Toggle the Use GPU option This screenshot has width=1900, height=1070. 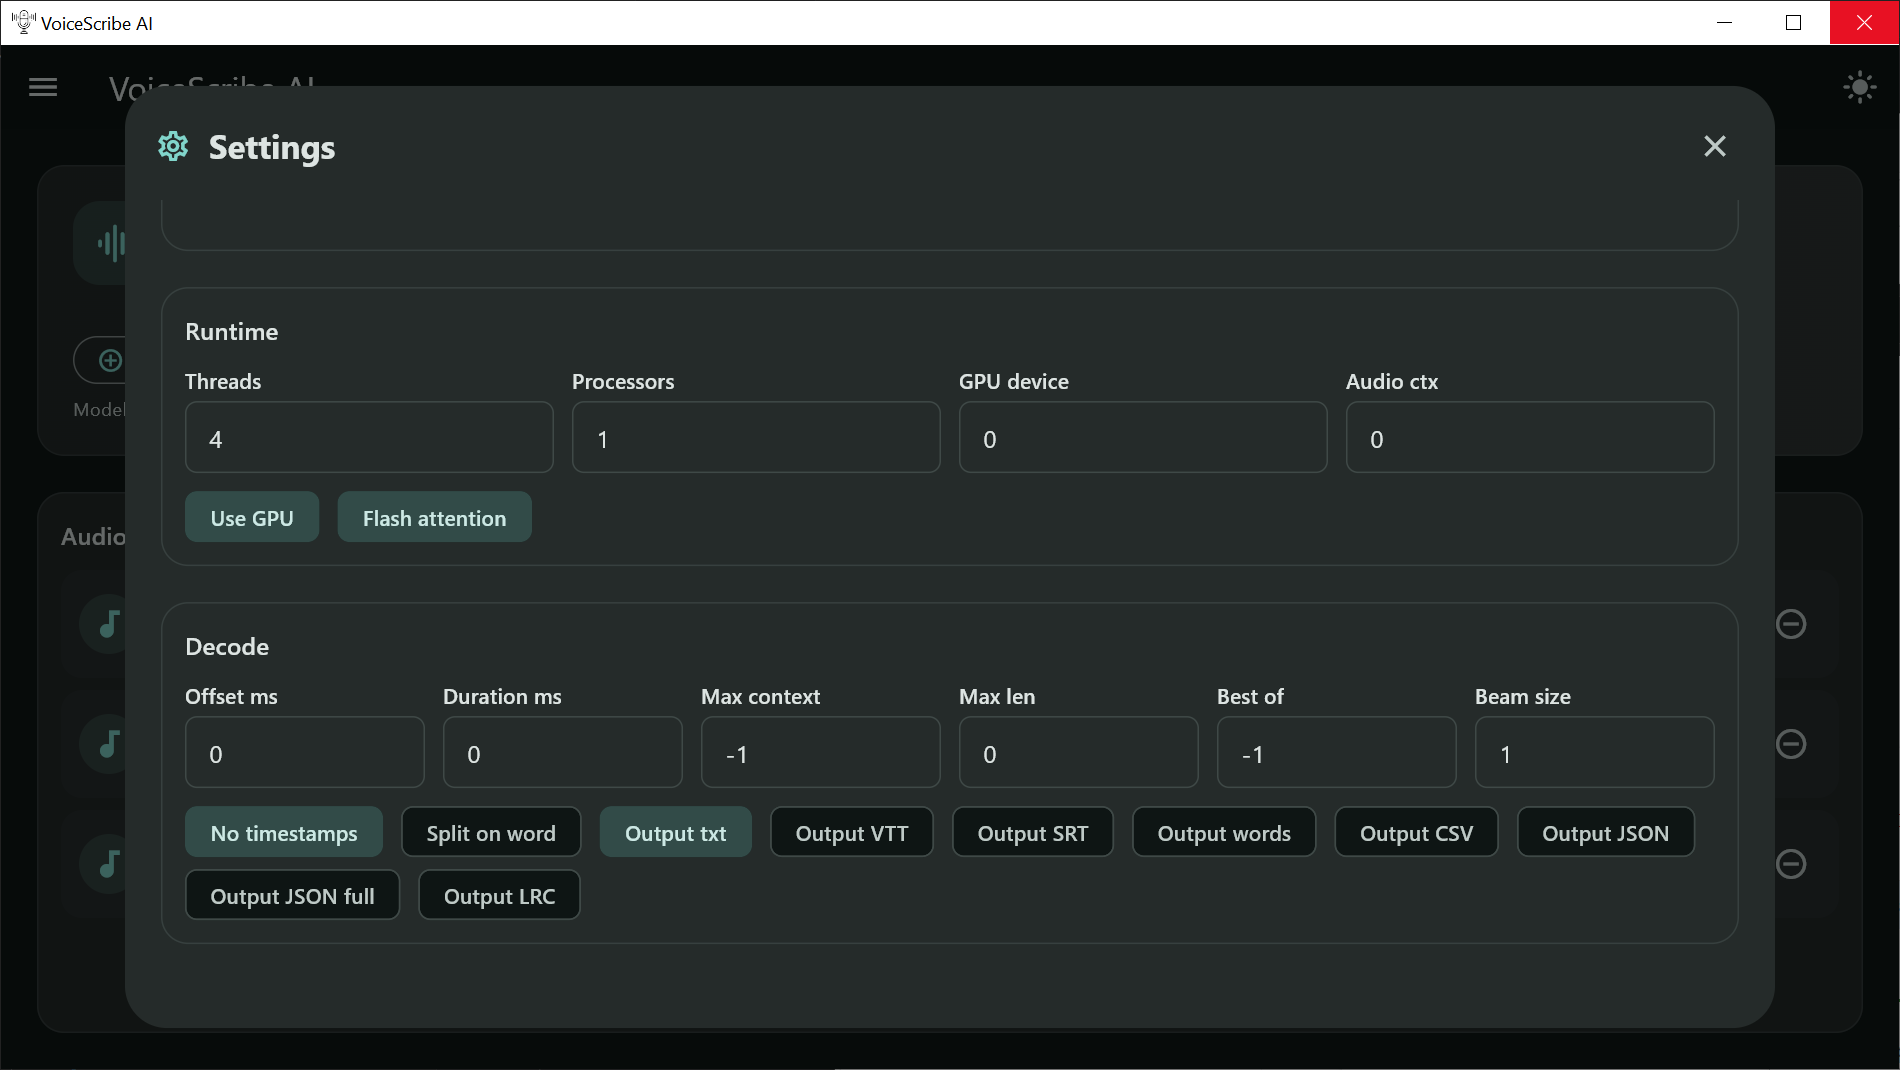[x=252, y=517]
